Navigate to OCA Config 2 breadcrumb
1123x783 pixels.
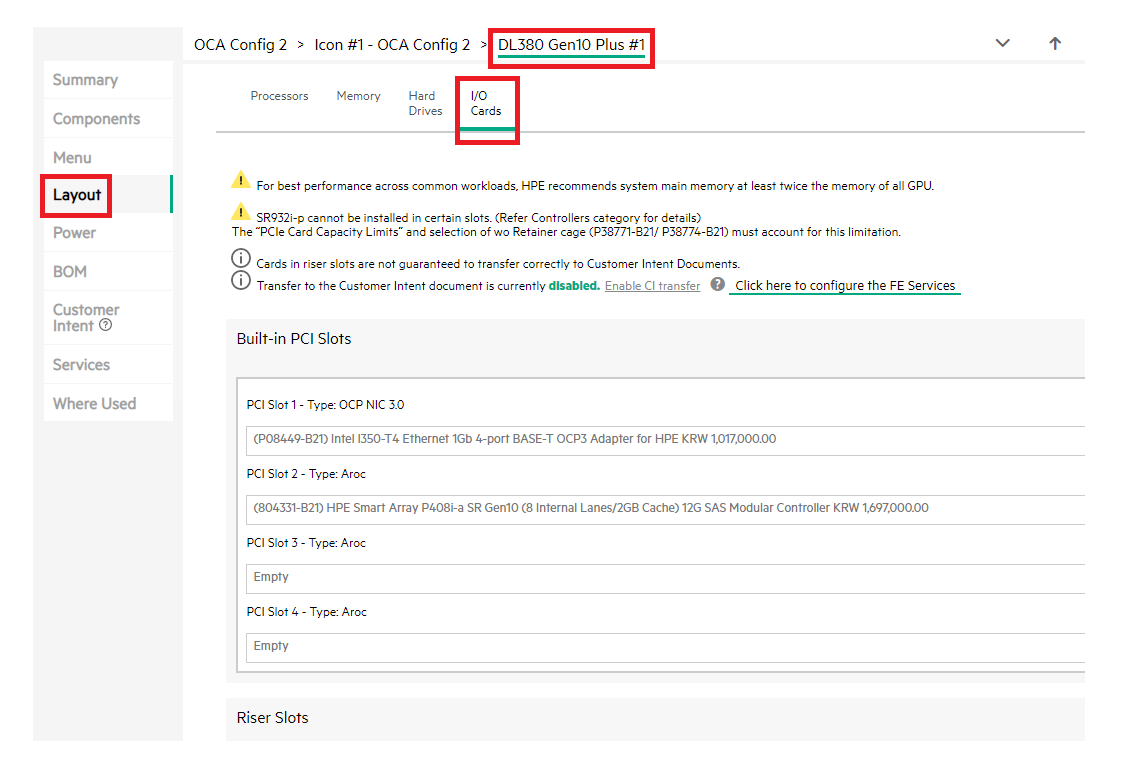click(x=240, y=45)
